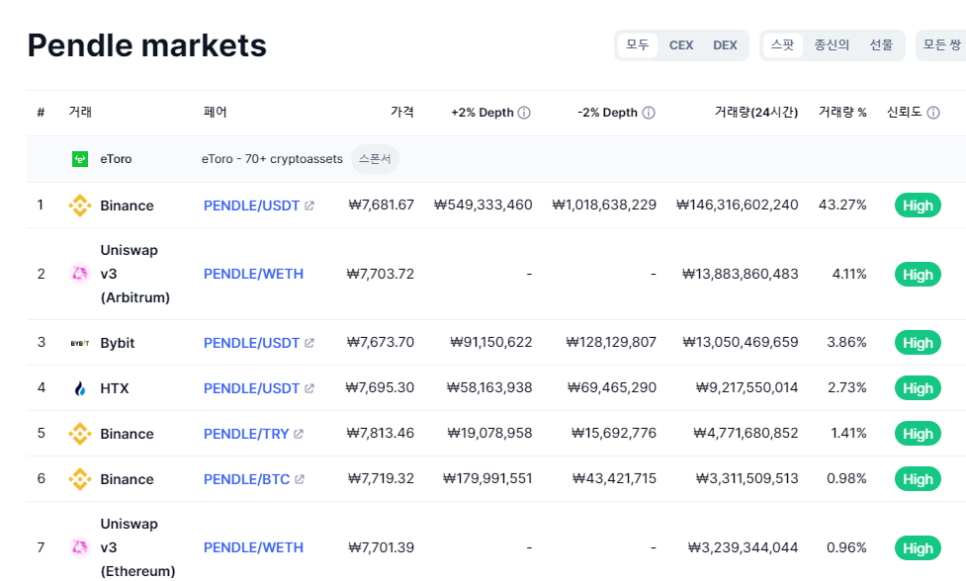Click external link icon beside PENDLE/BTC
The image size is (966, 581).
(299, 479)
